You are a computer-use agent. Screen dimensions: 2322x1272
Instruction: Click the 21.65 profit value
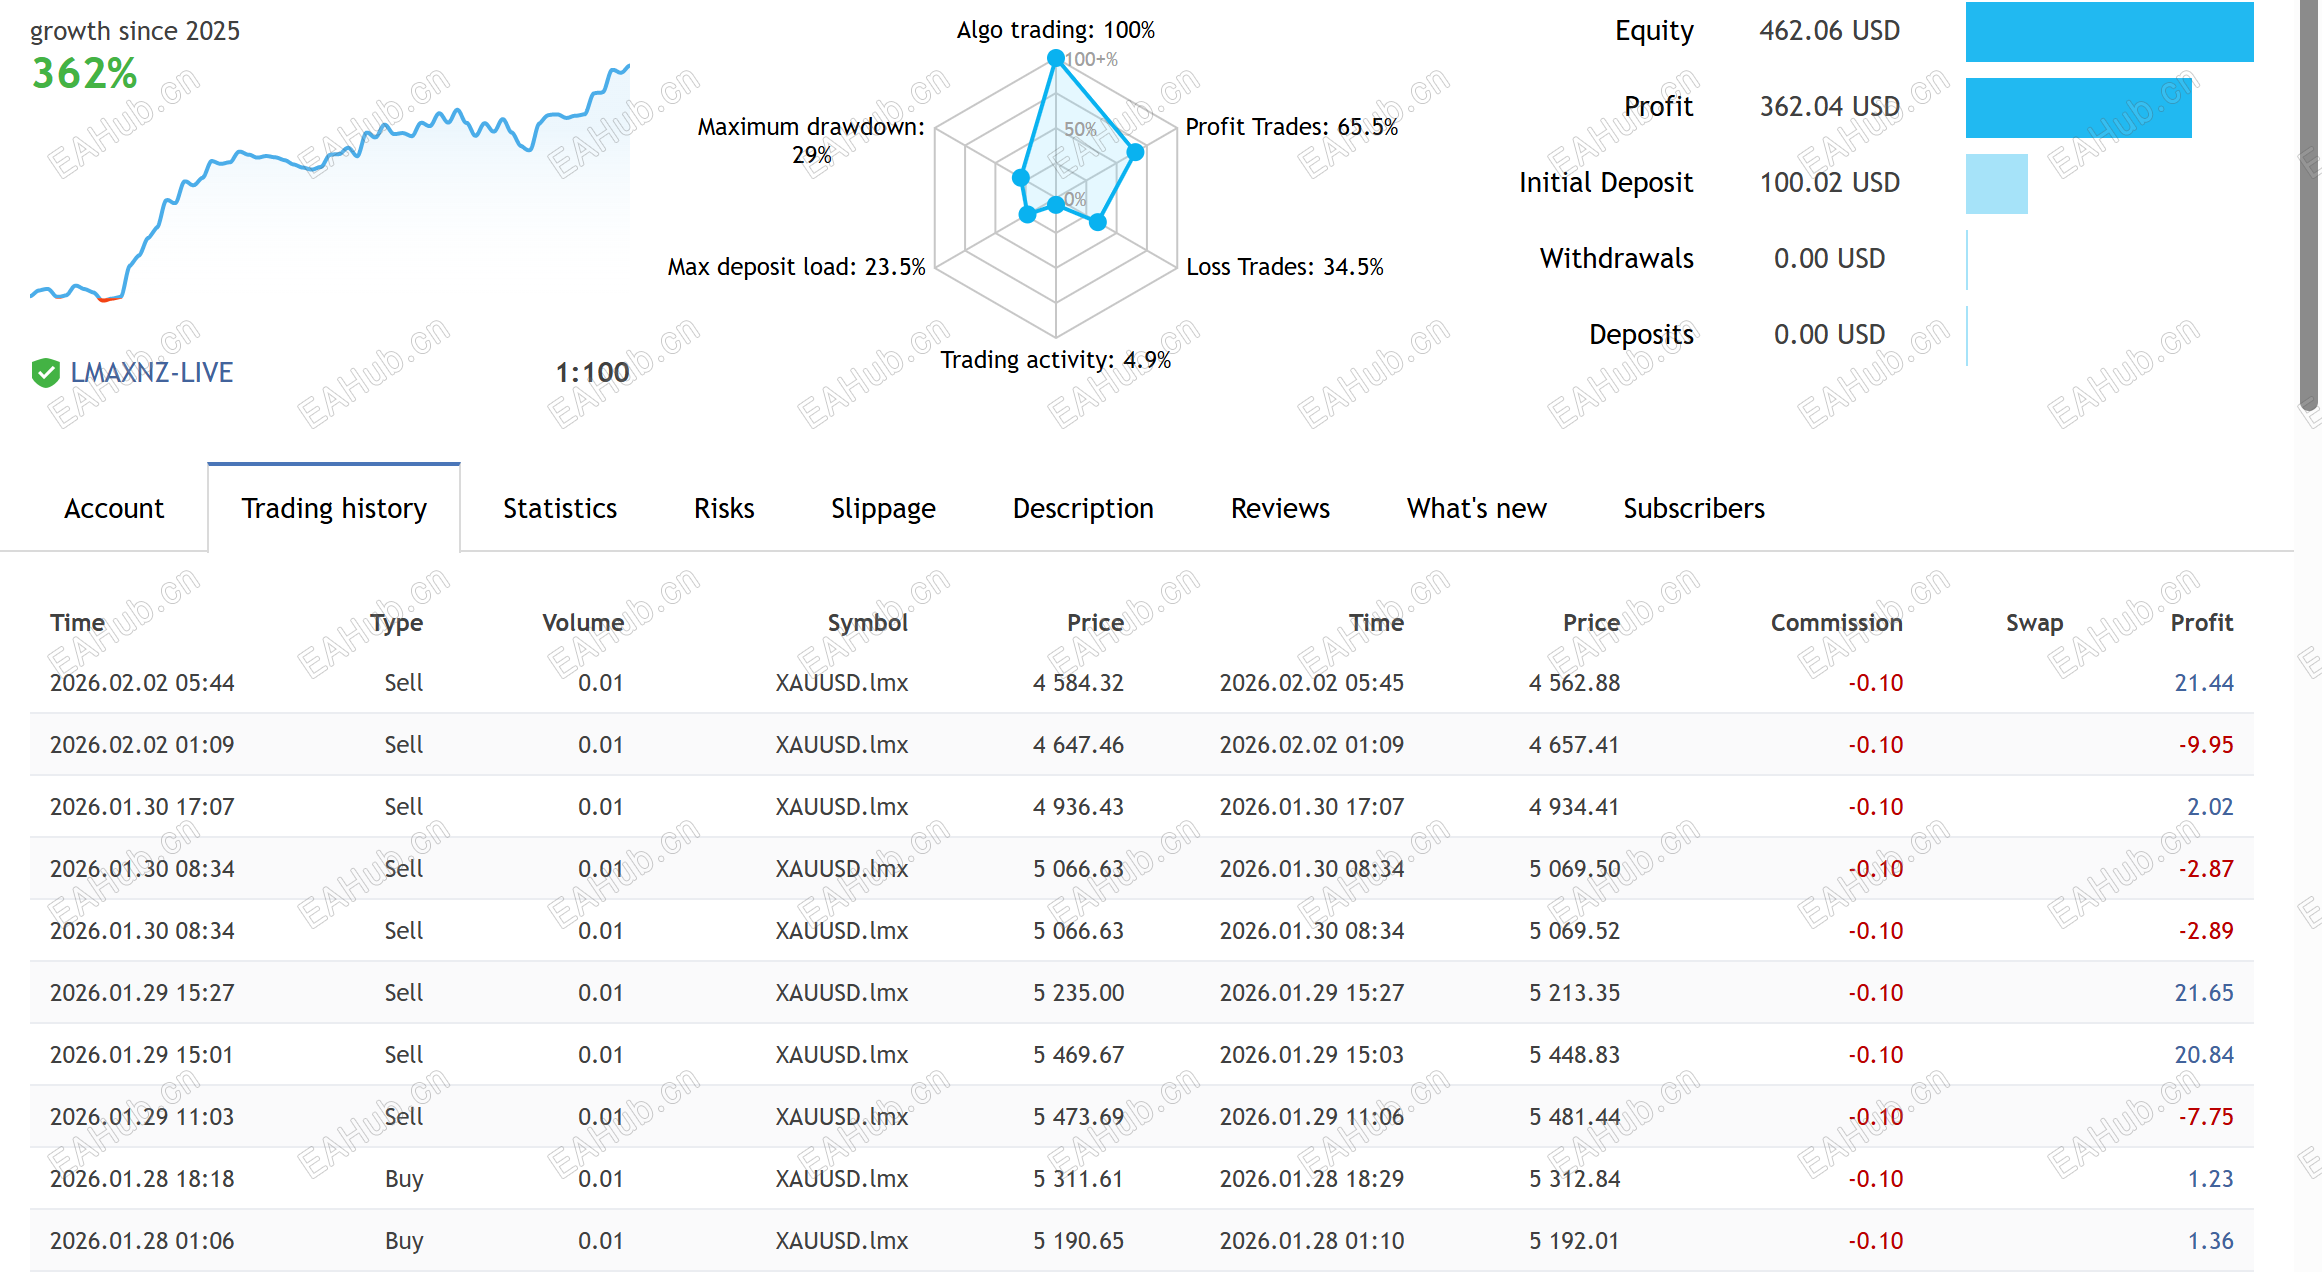click(2203, 993)
